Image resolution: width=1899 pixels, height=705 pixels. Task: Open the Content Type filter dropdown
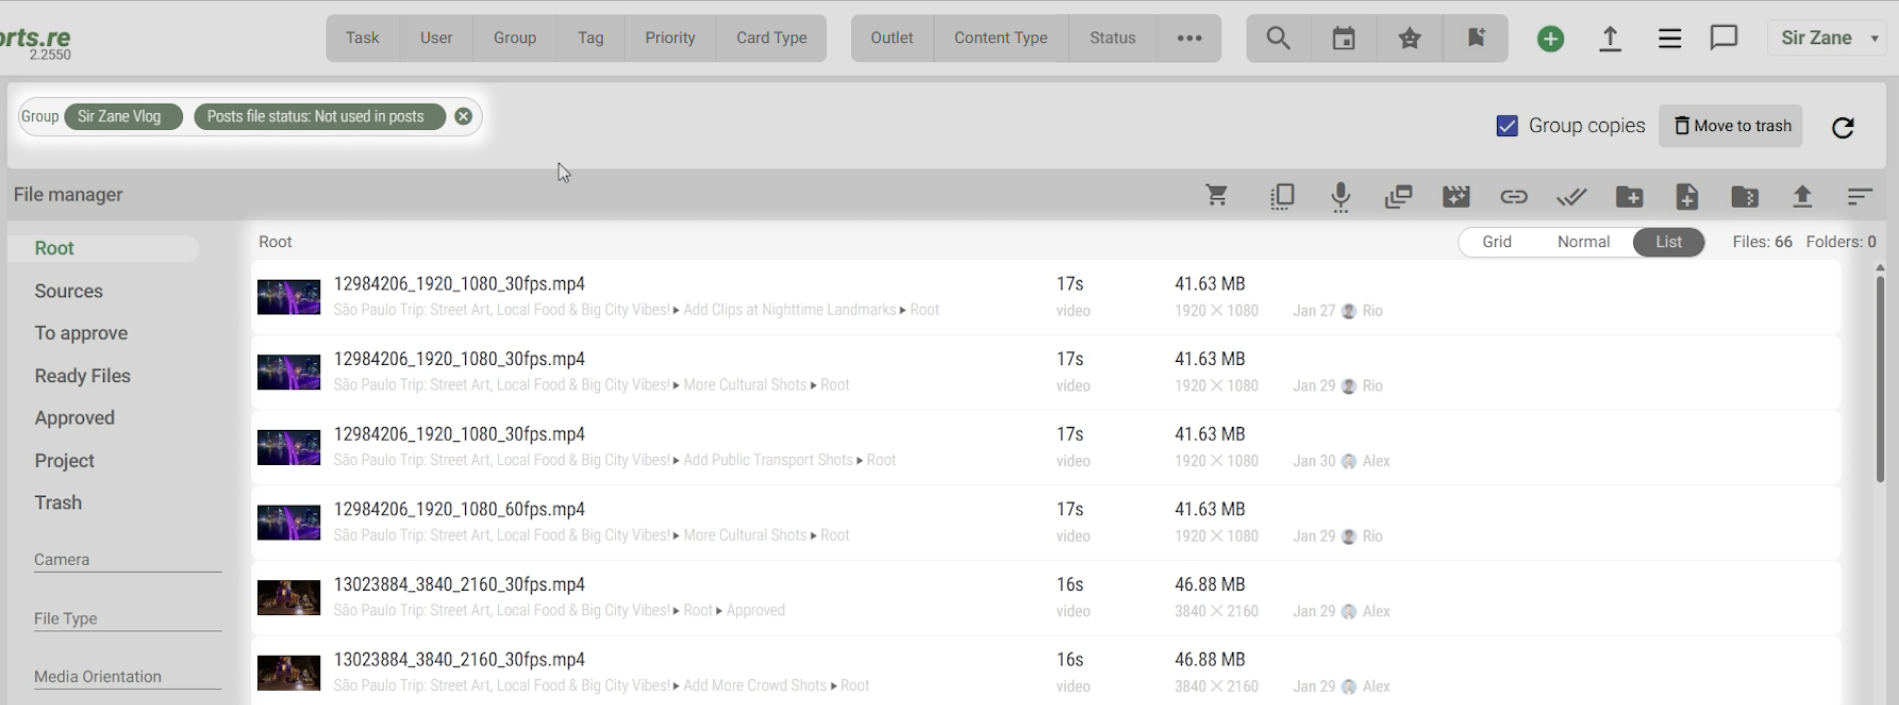[1000, 38]
